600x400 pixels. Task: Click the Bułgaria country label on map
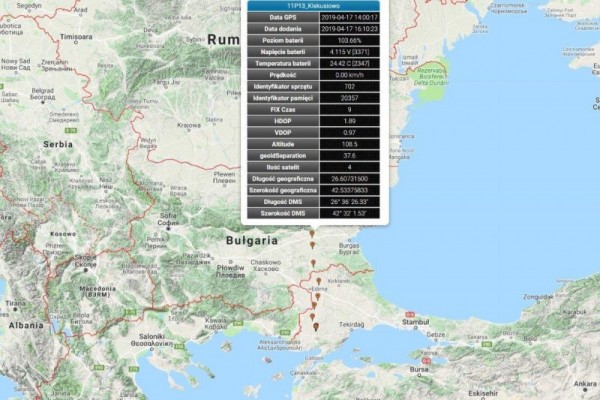252,241
